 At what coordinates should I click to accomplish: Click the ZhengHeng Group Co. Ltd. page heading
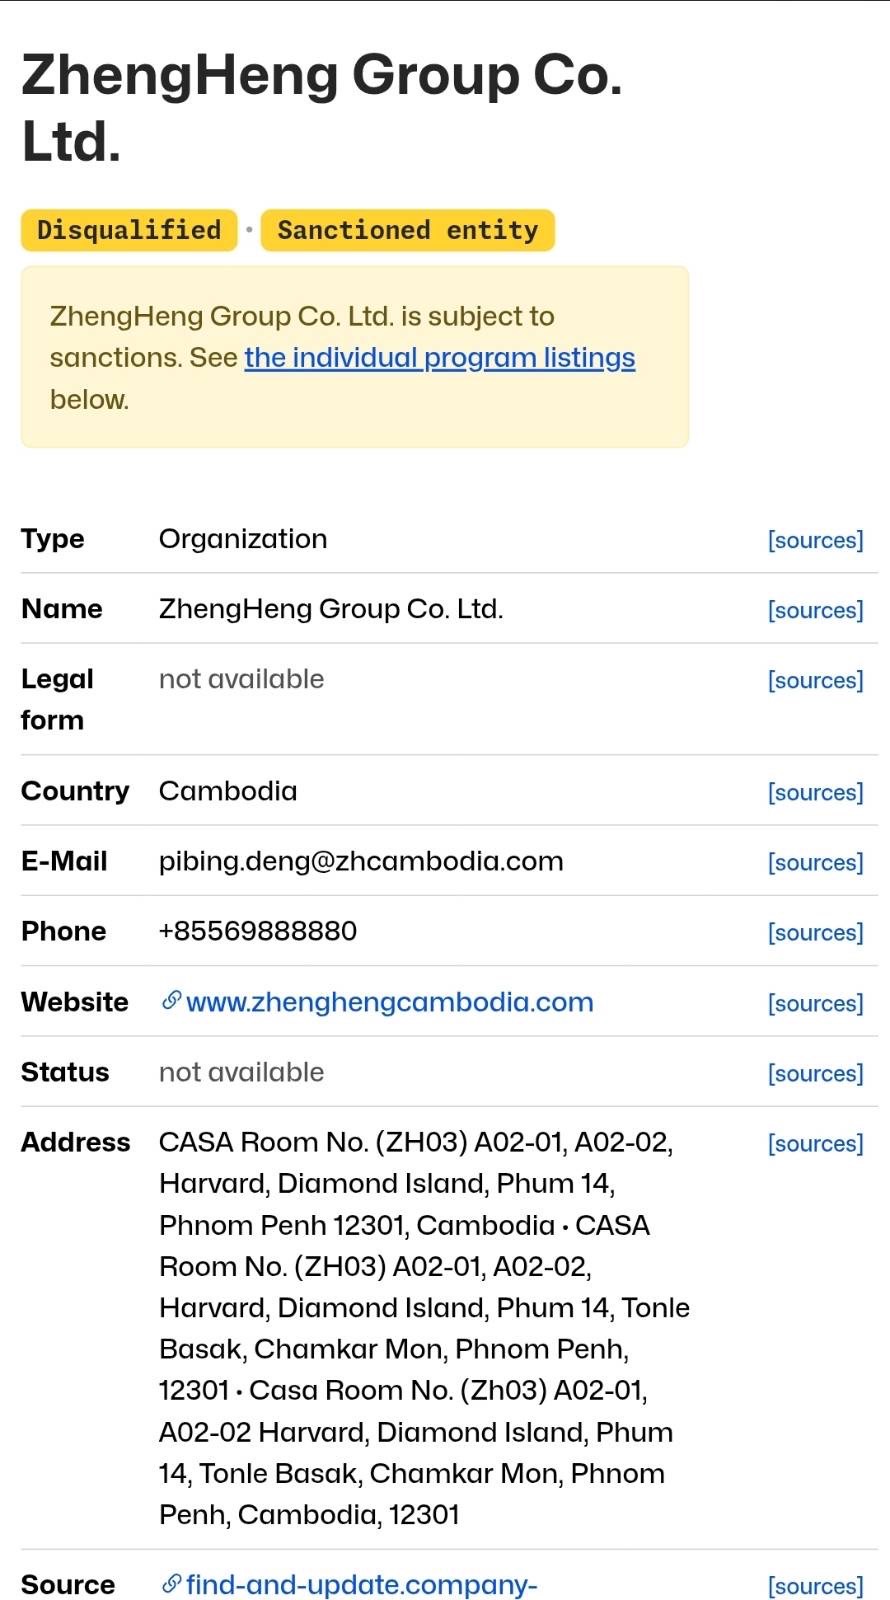coord(321,108)
